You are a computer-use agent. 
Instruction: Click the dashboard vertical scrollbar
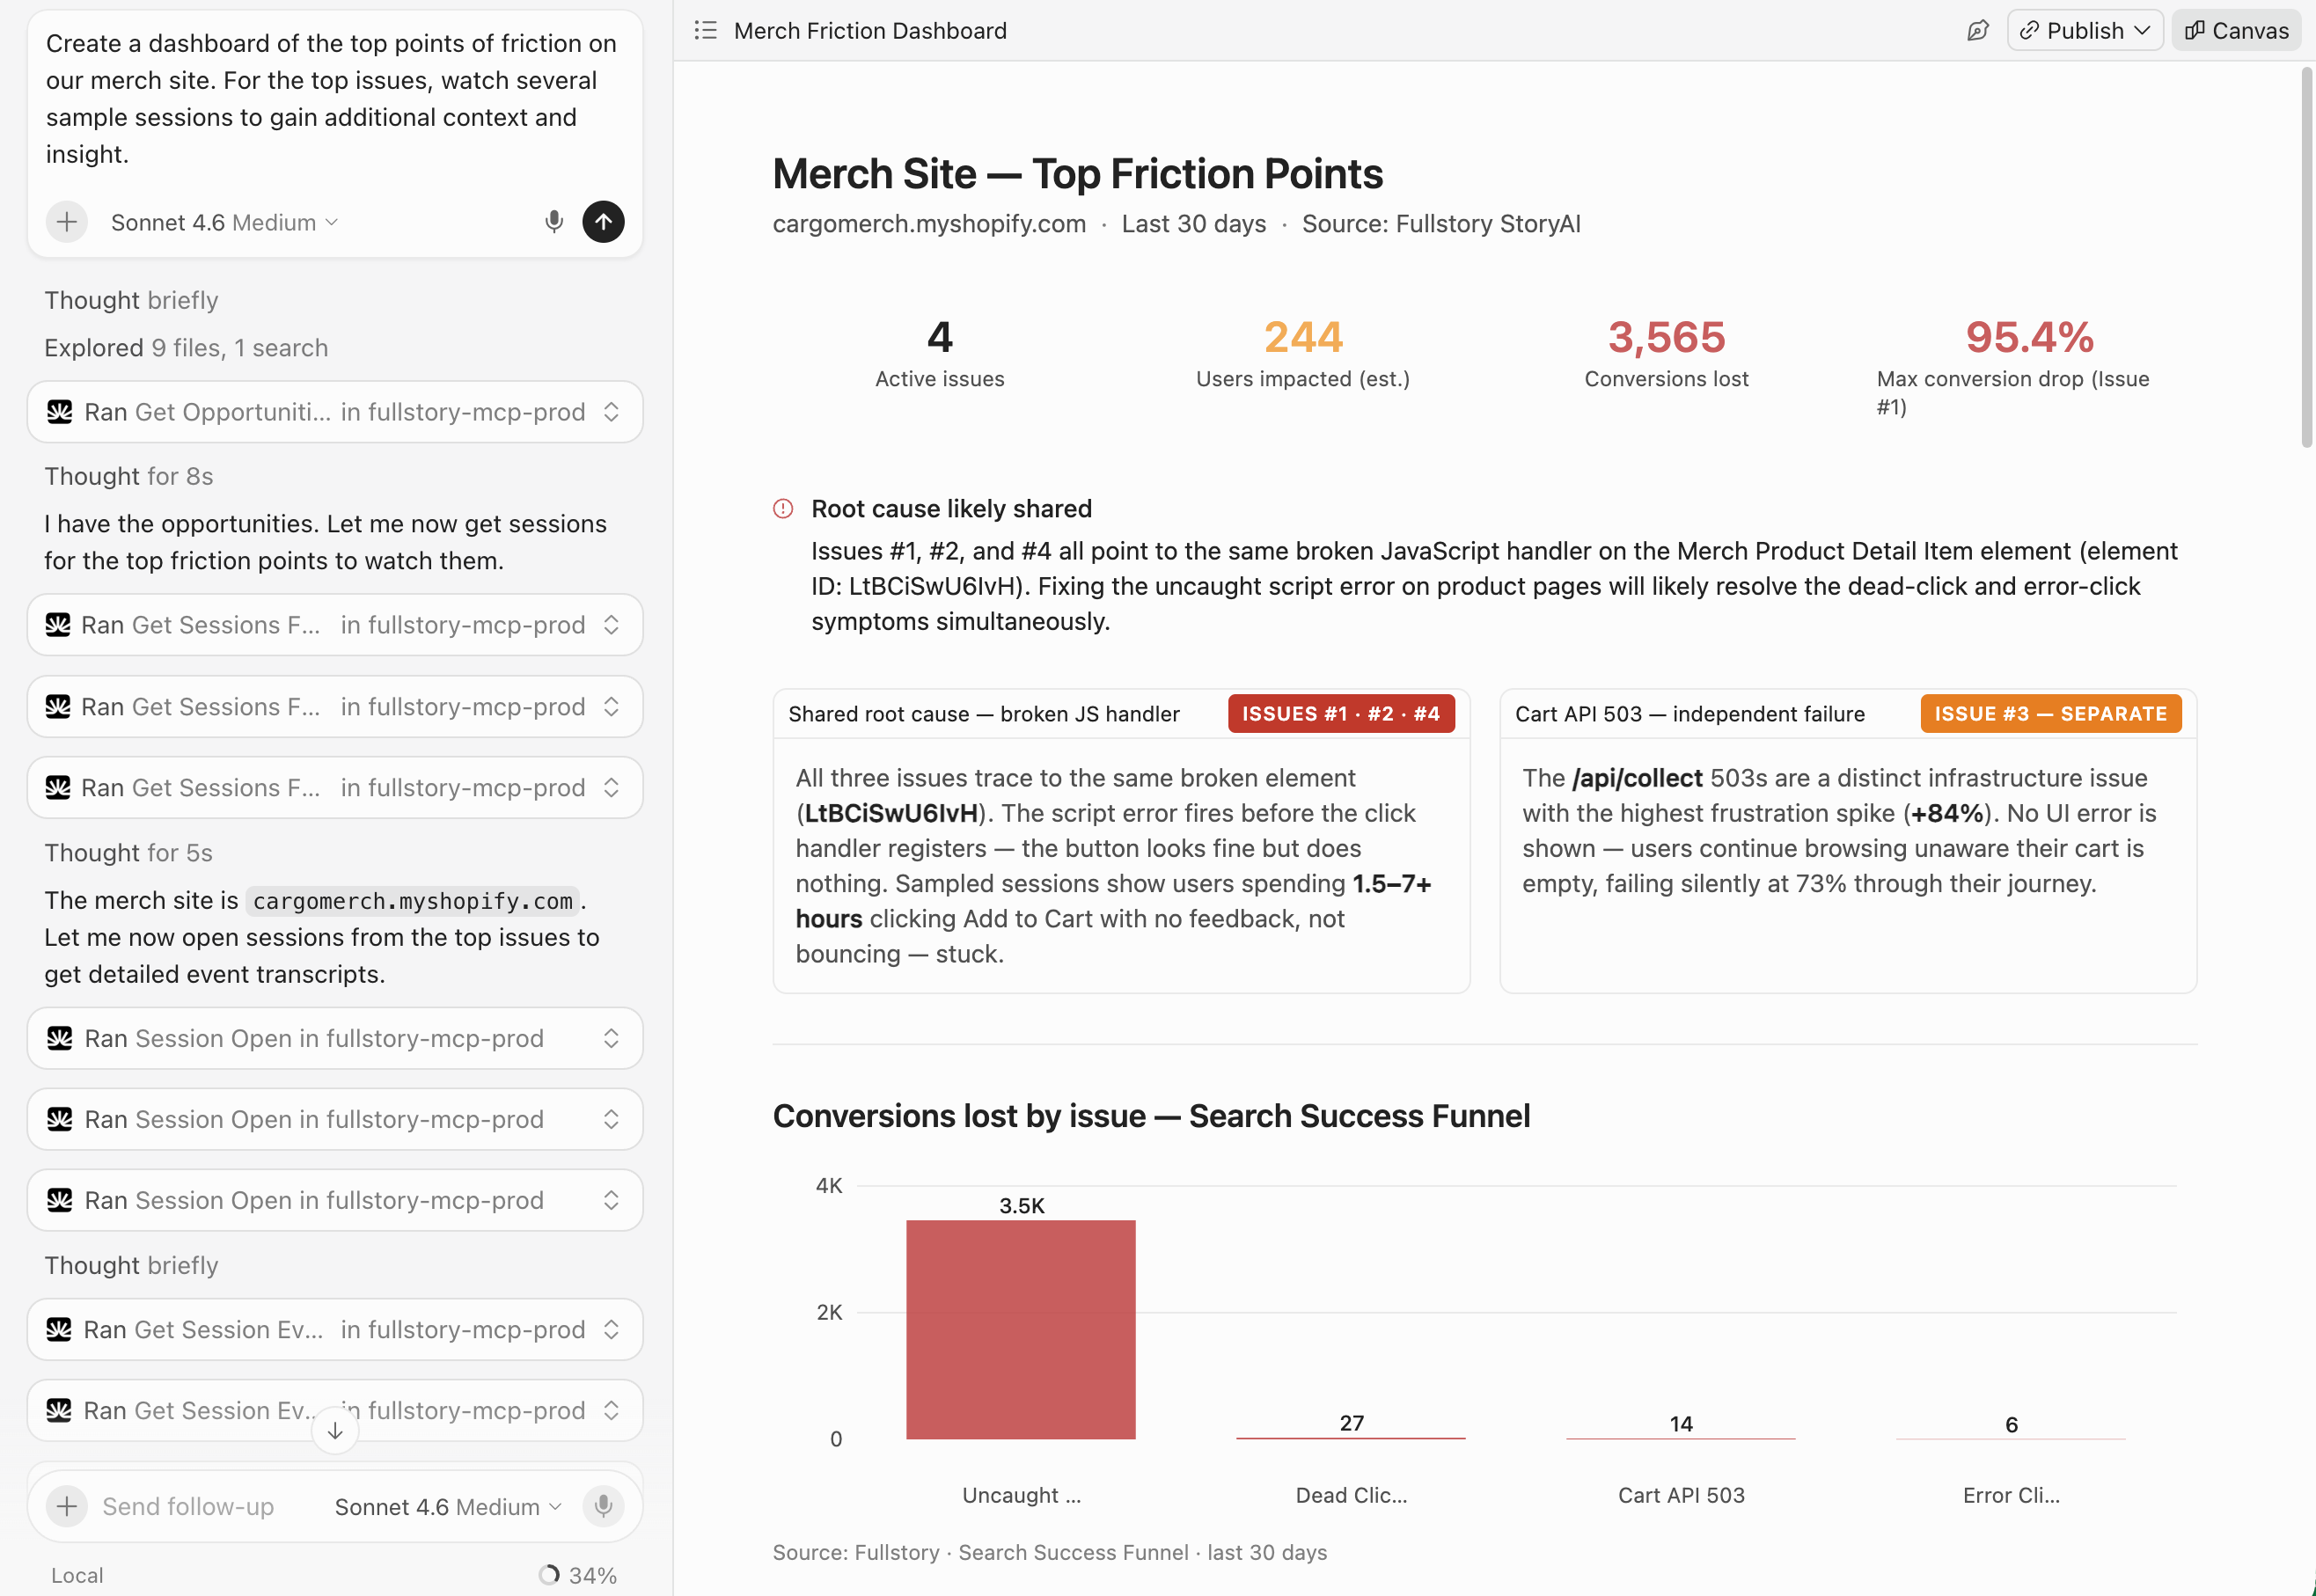pyautogui.click(x=2307, y=257)
